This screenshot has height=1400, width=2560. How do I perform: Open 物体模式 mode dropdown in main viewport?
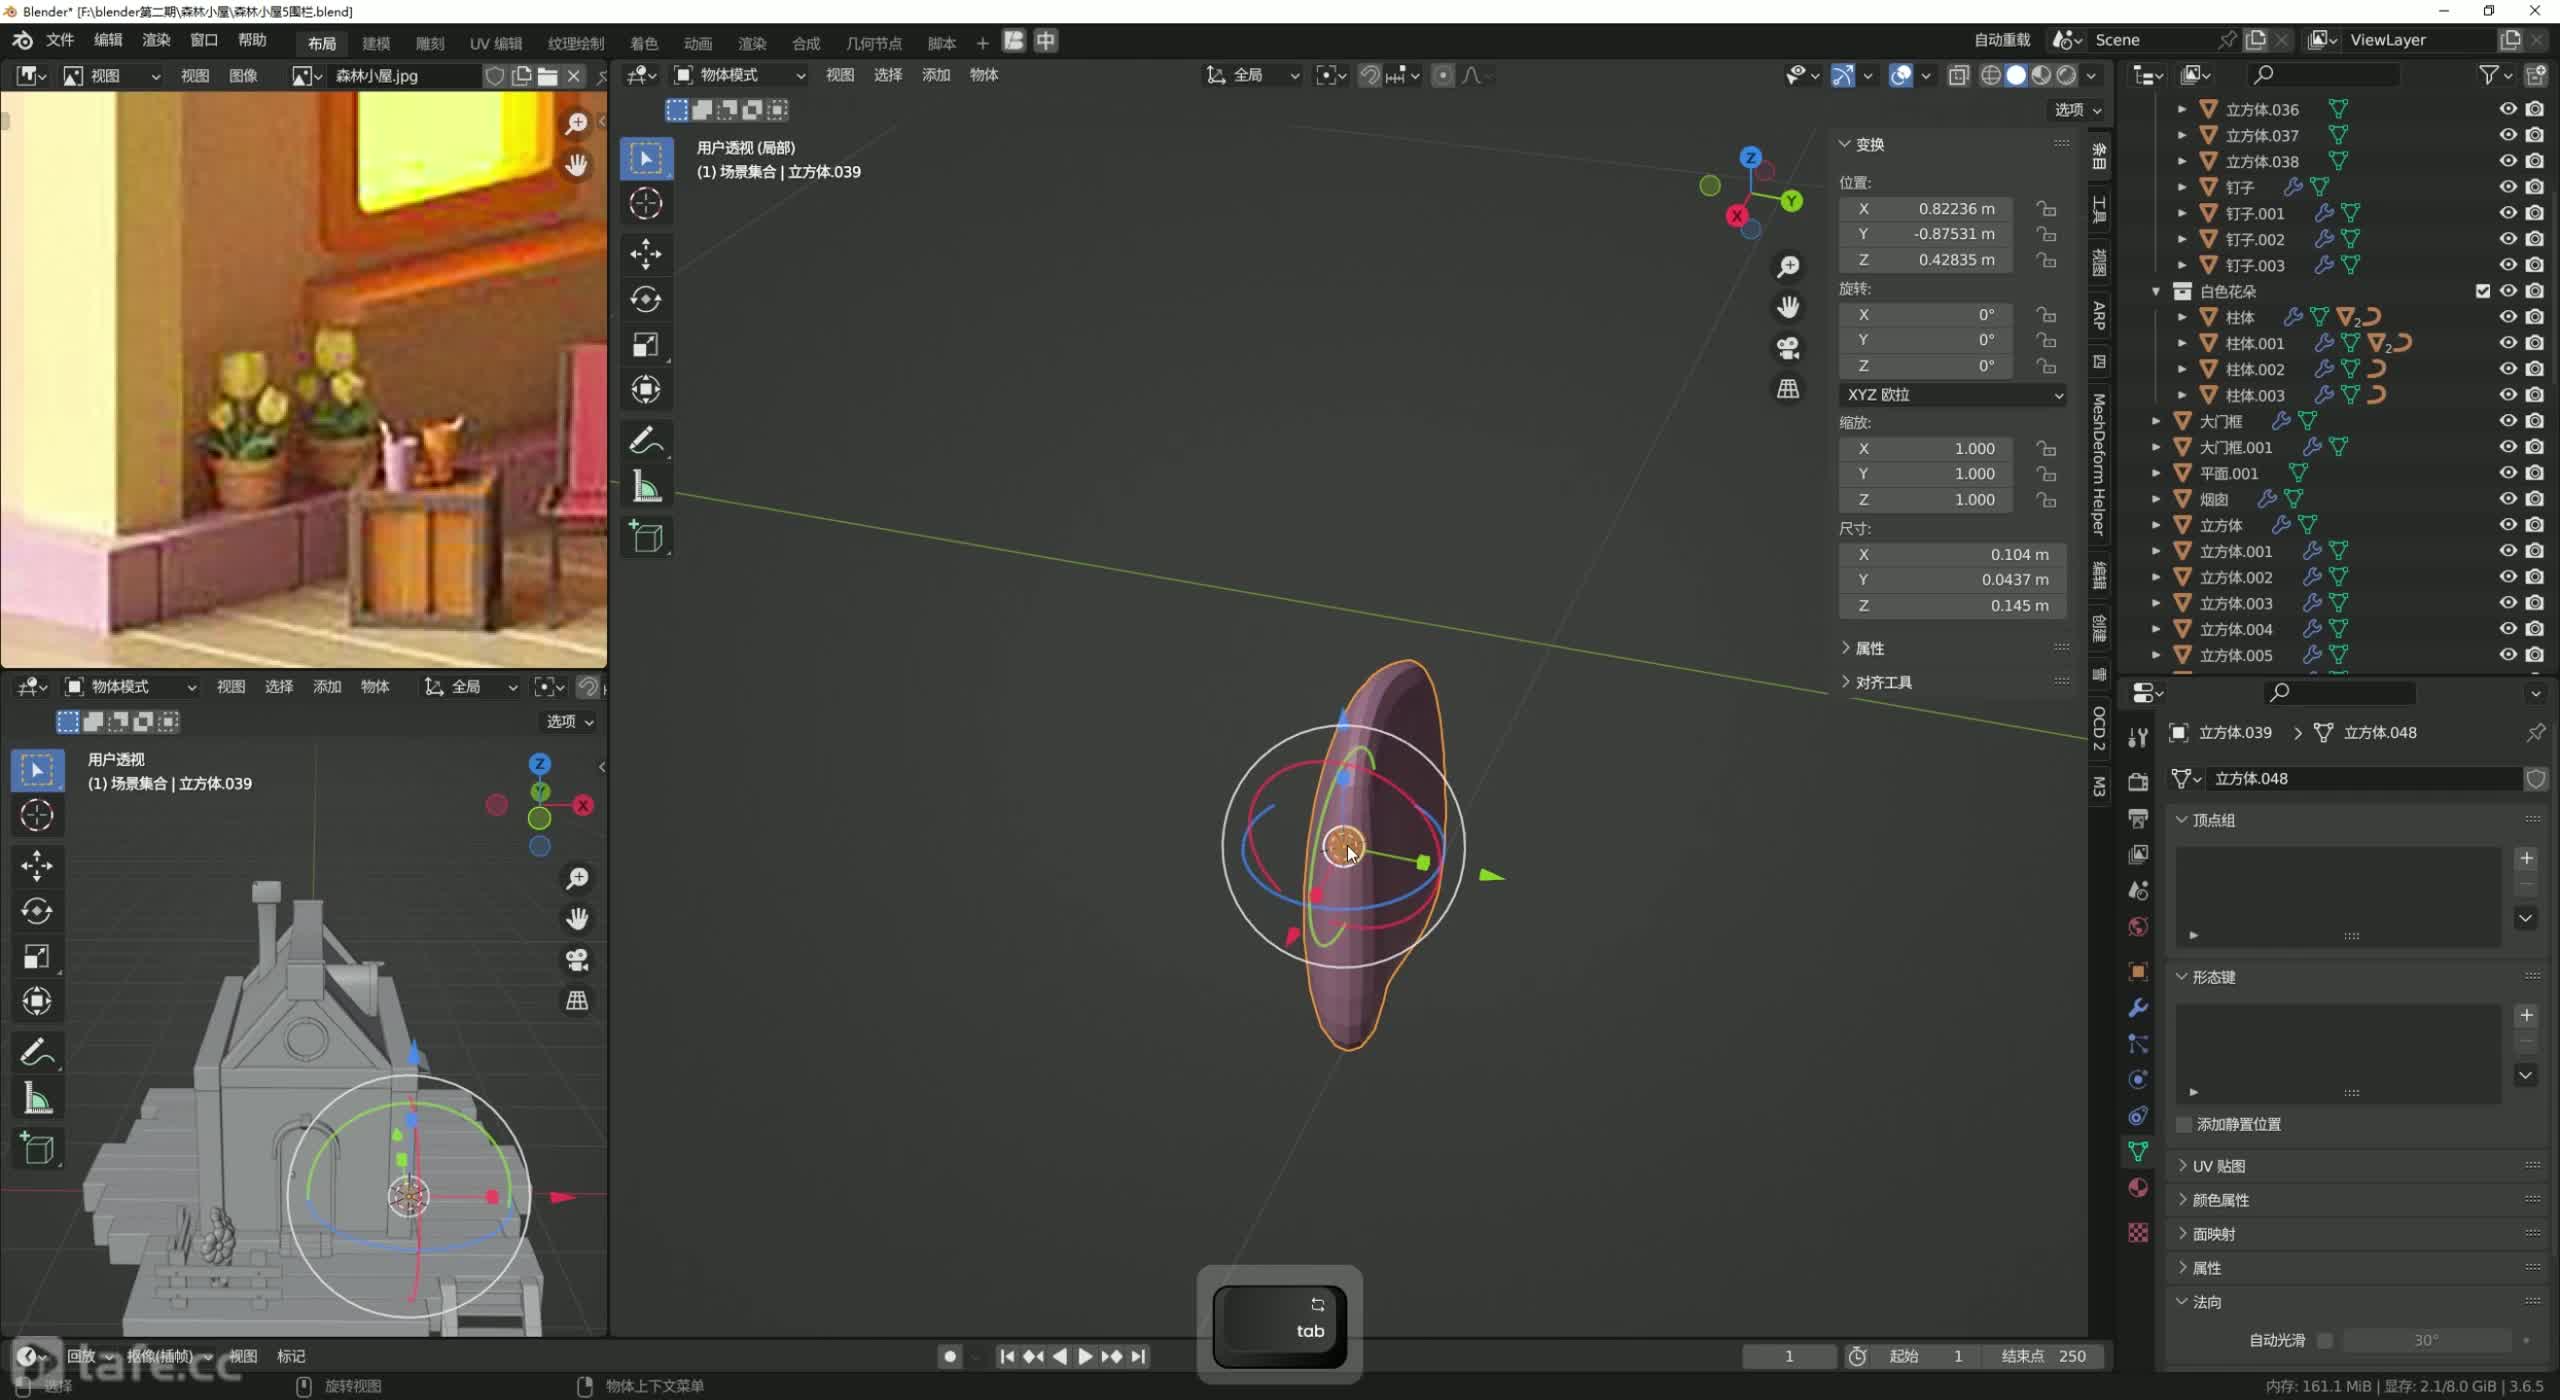[x=740, y=75]
